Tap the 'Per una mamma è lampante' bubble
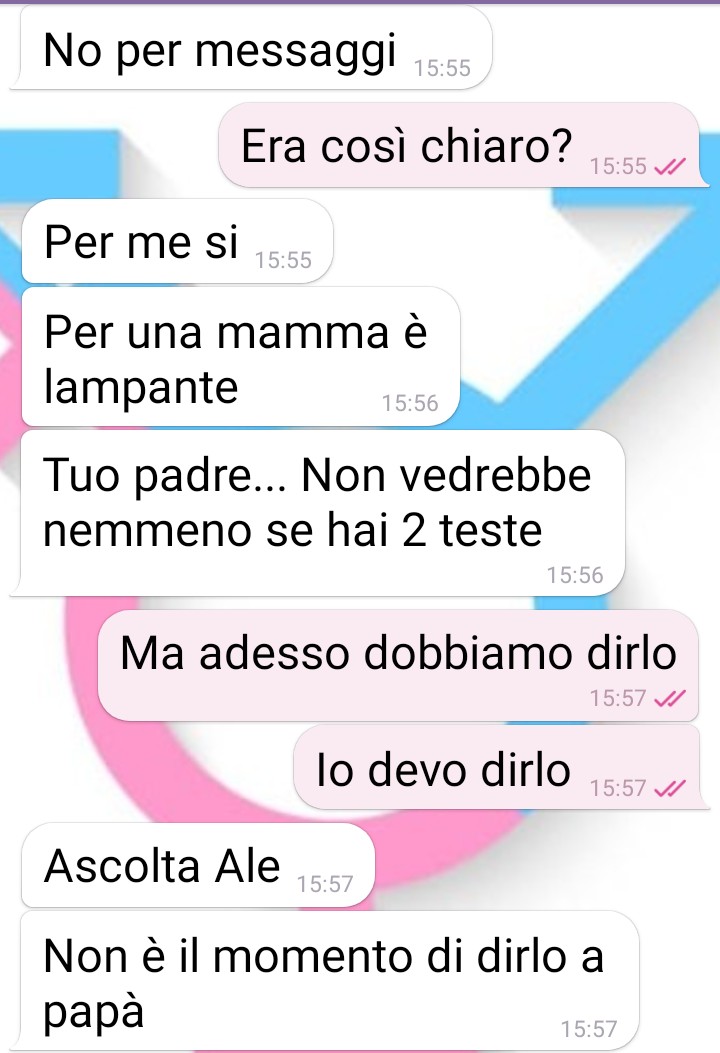The image size is (720, 1053). click(240, 357)
